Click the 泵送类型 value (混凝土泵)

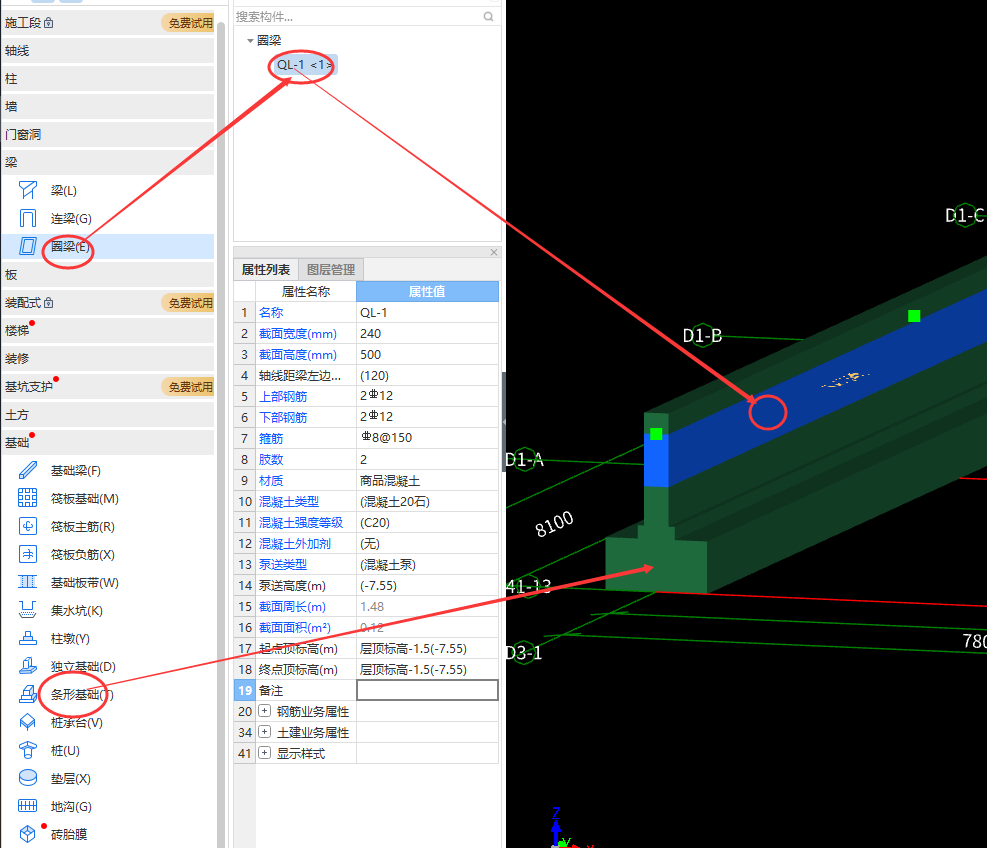[x=427, y=565]
